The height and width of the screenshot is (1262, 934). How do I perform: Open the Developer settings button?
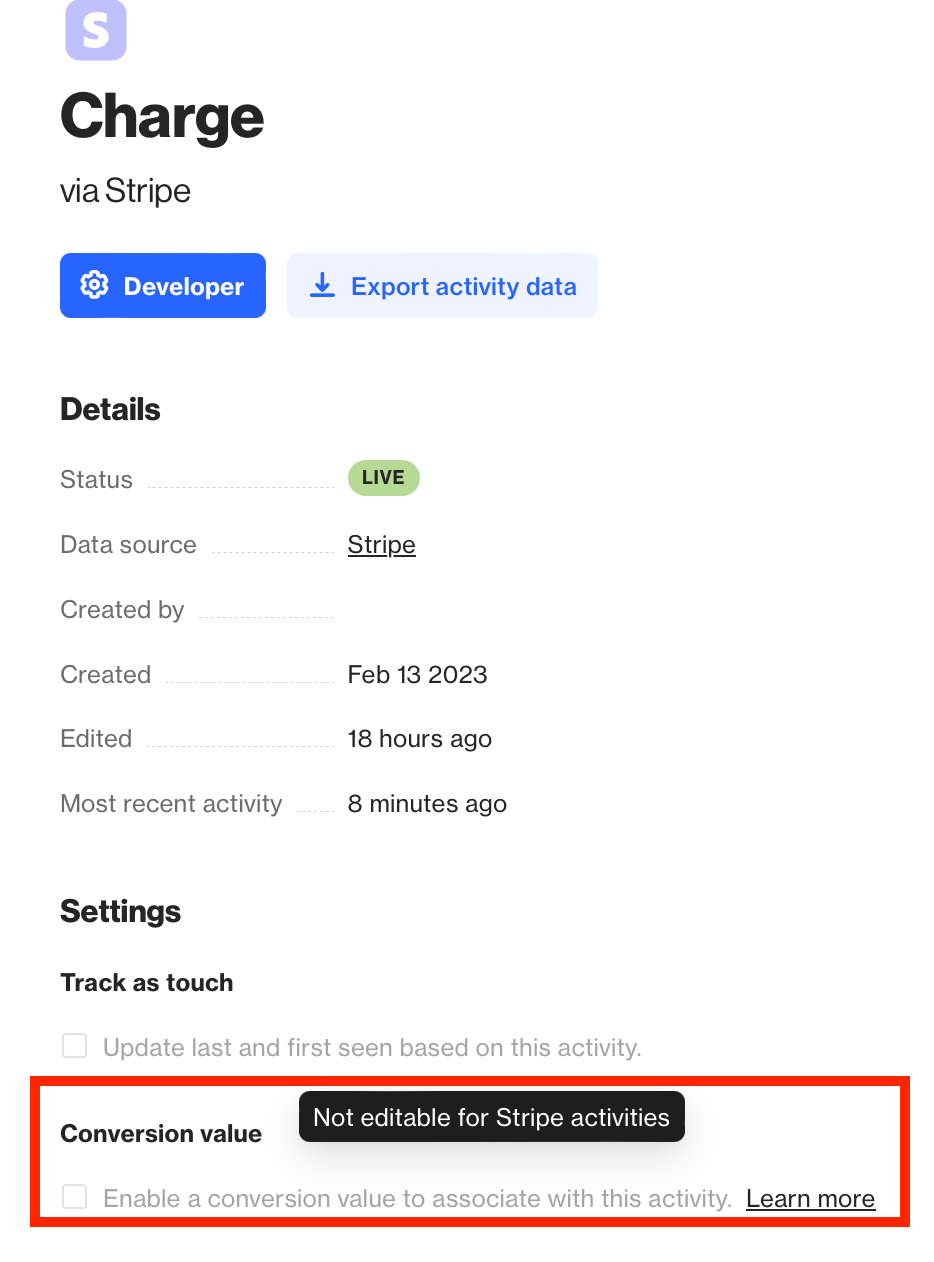(x=163, y=286)
